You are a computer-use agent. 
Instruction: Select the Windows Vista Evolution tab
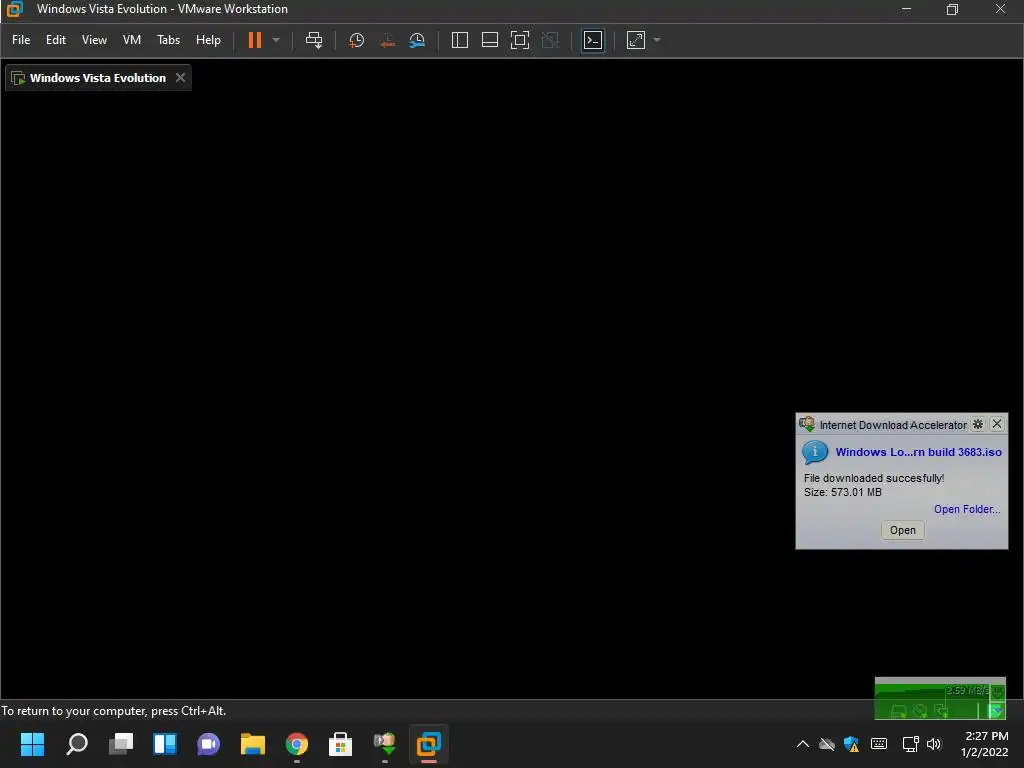(x=98, y=78)
